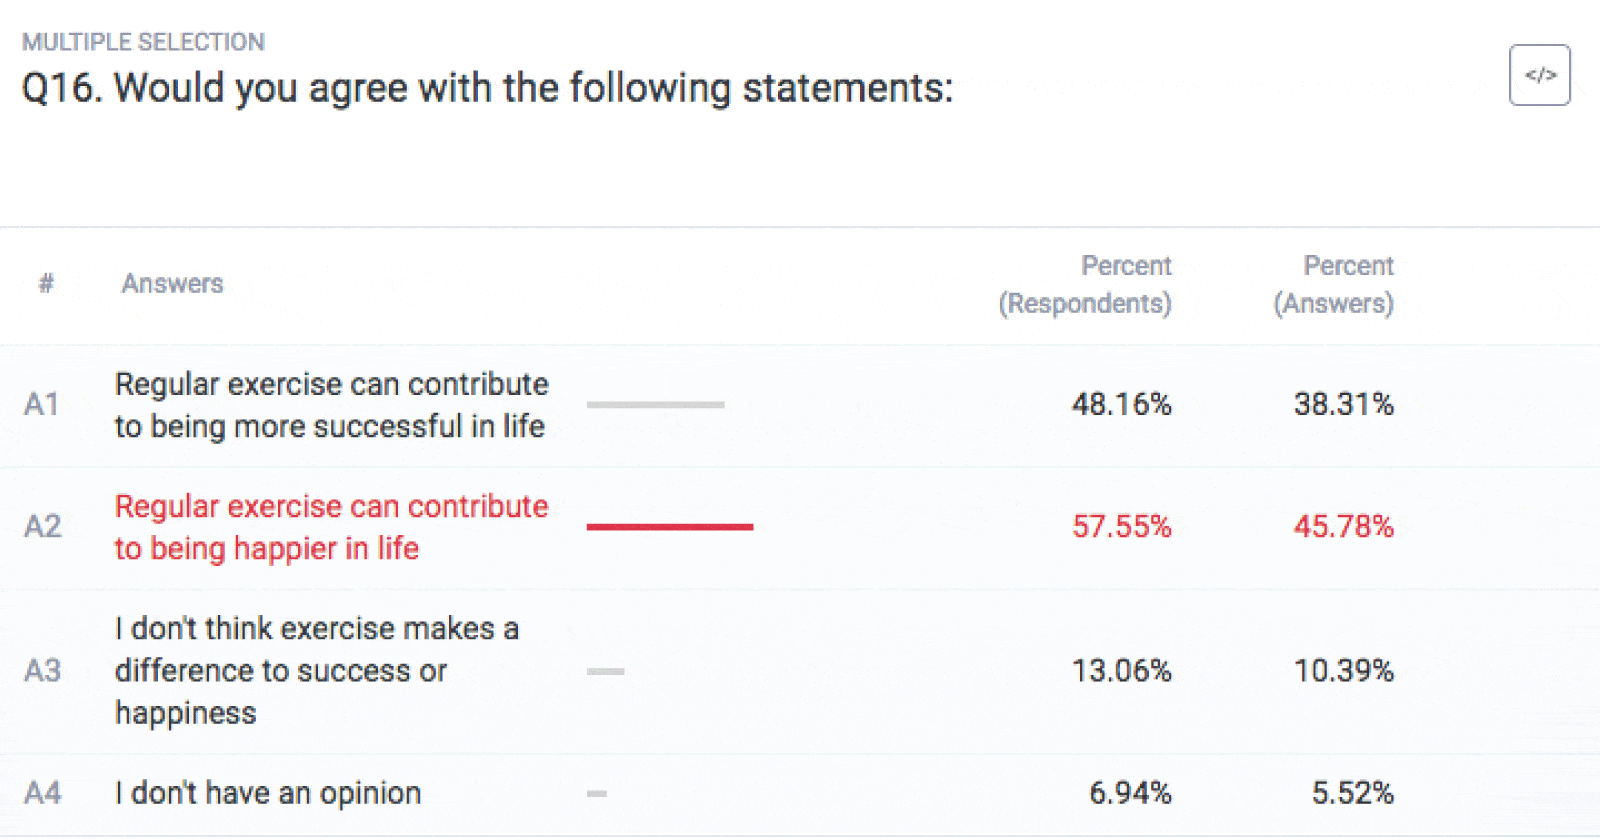
Task: Select row label A2
Action: pos(40,527)
